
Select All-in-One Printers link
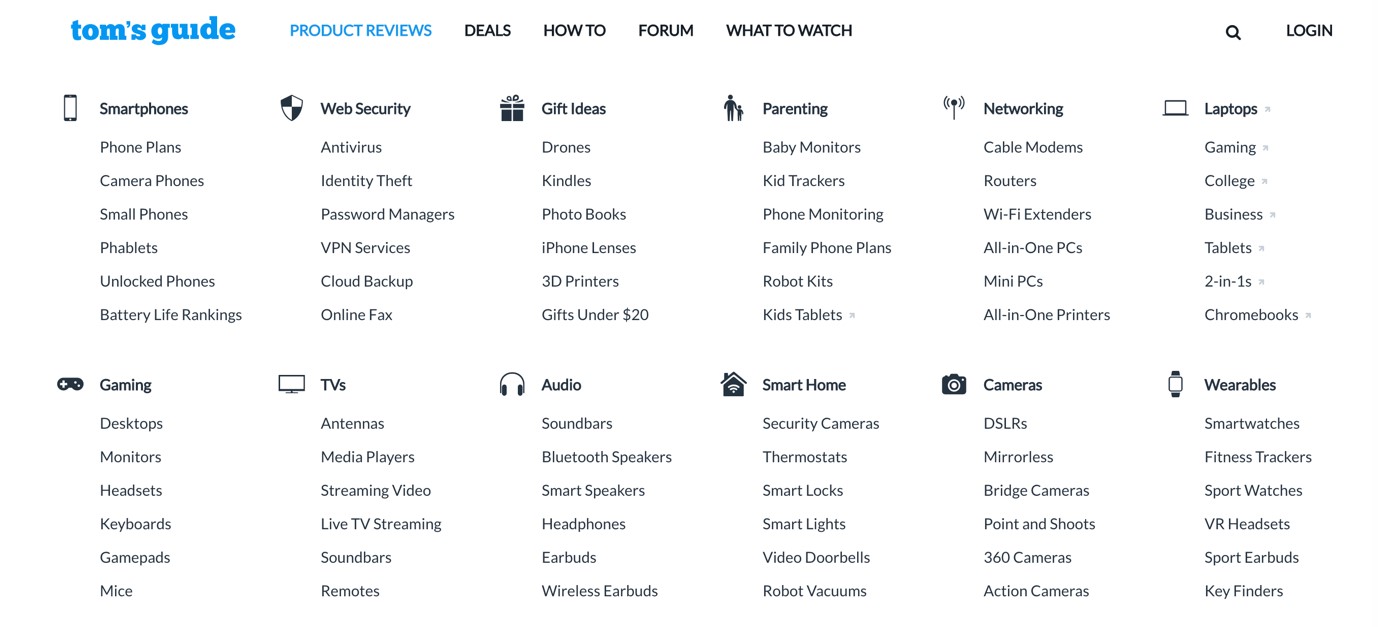click(1047, 314)
